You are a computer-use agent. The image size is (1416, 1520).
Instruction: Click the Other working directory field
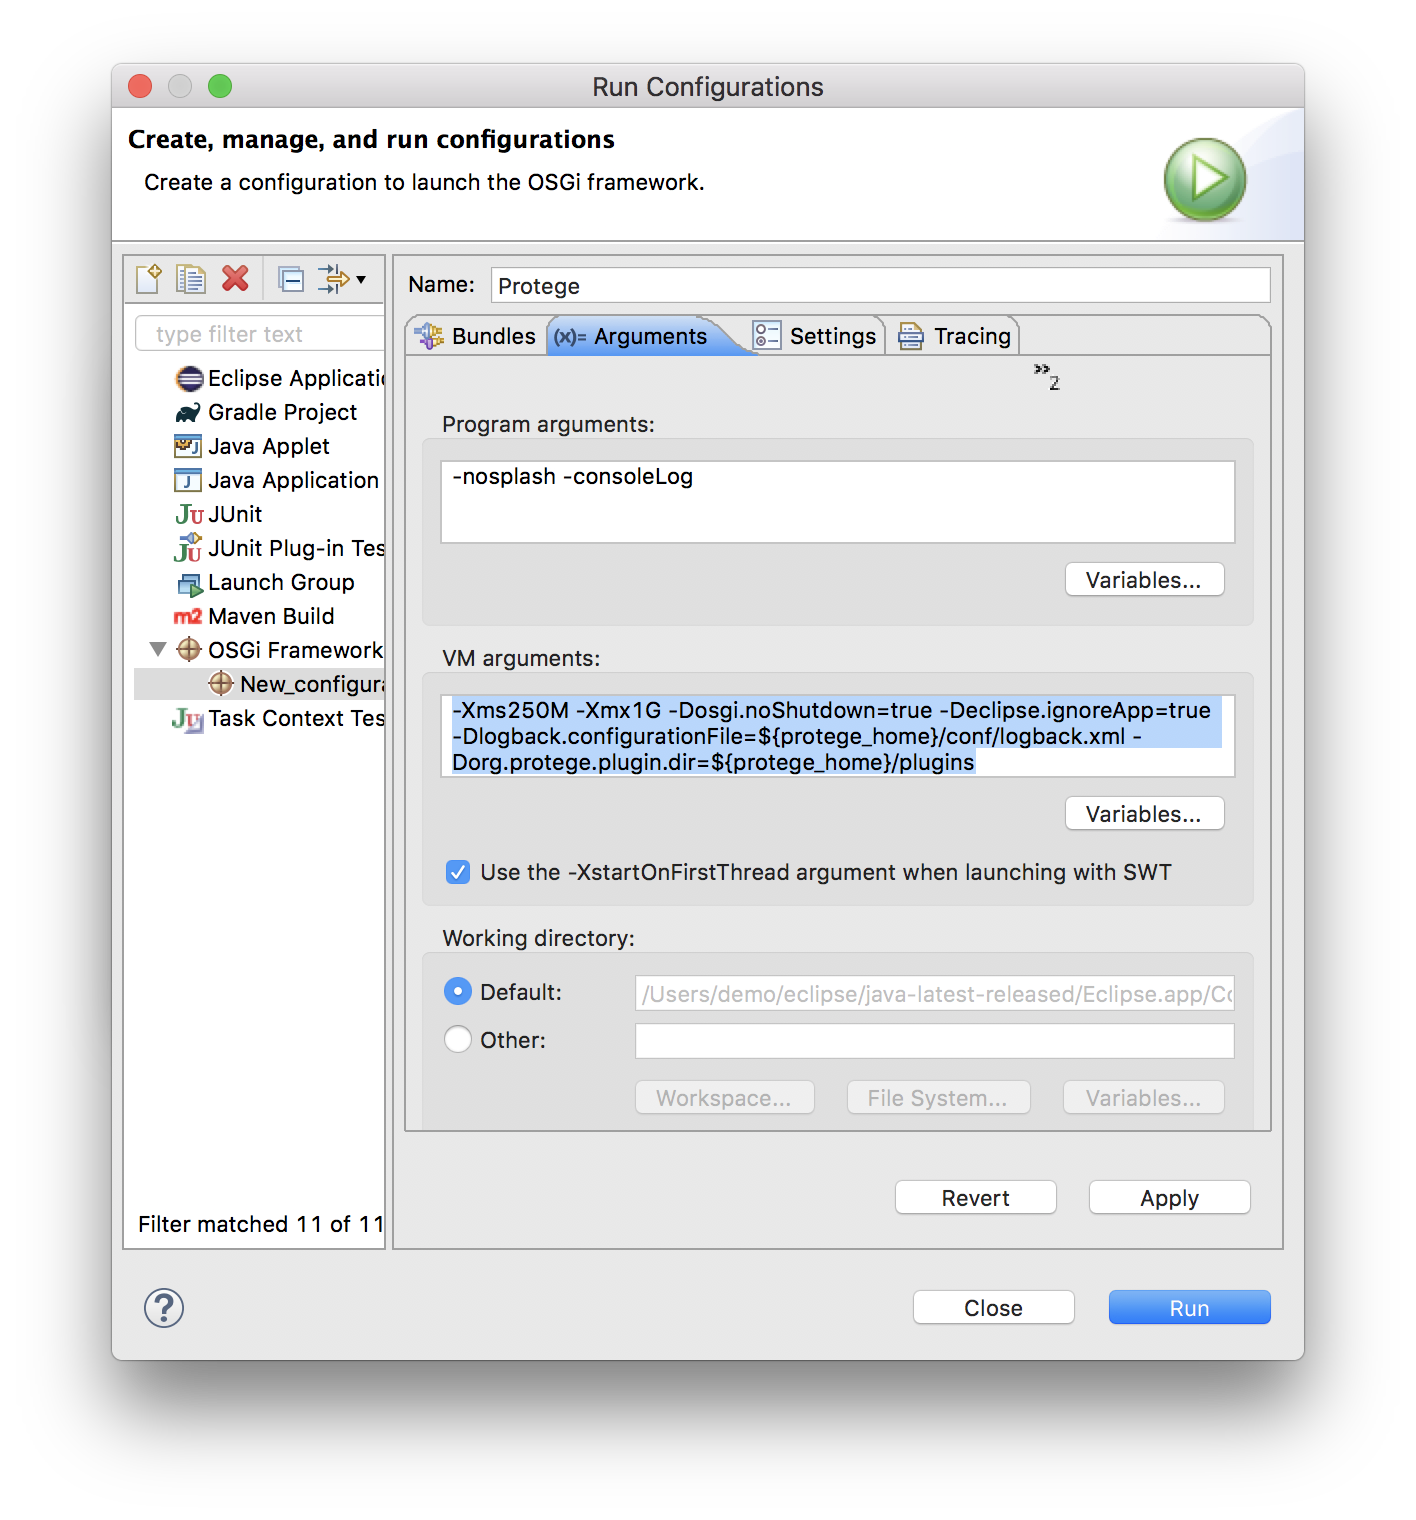(935, 1041)
